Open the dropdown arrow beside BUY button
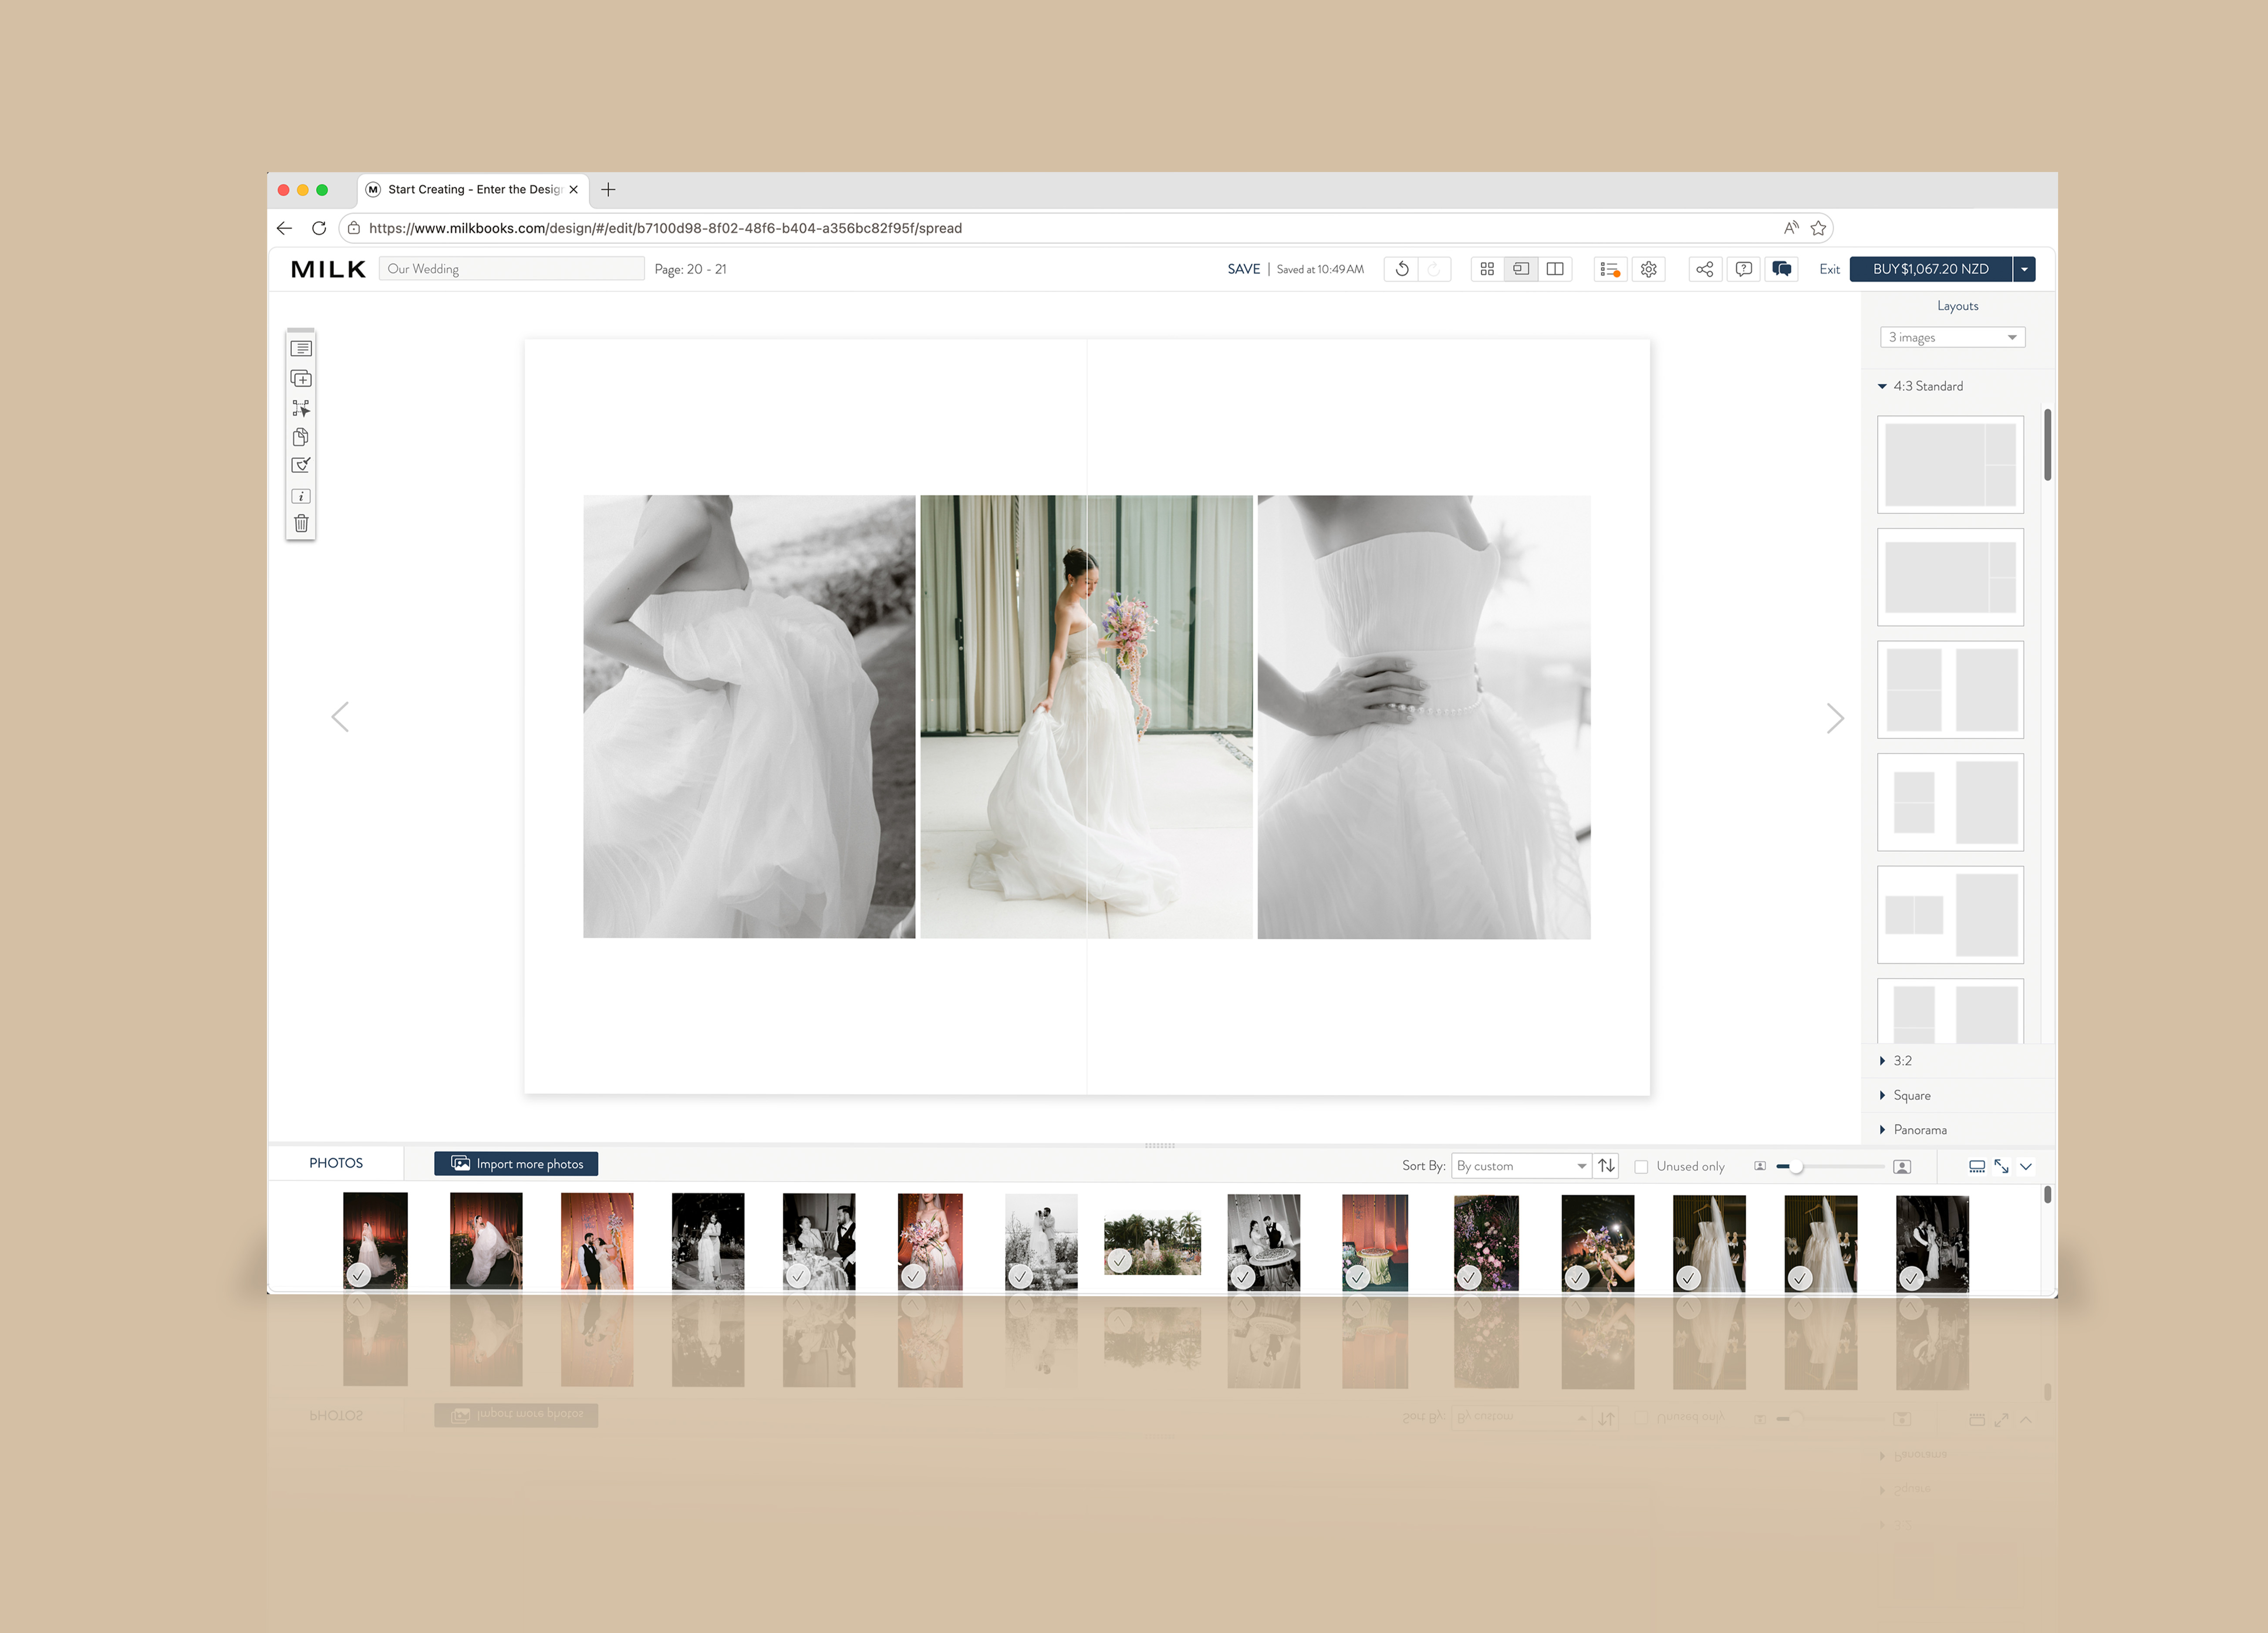 (x=2024, y=269)
